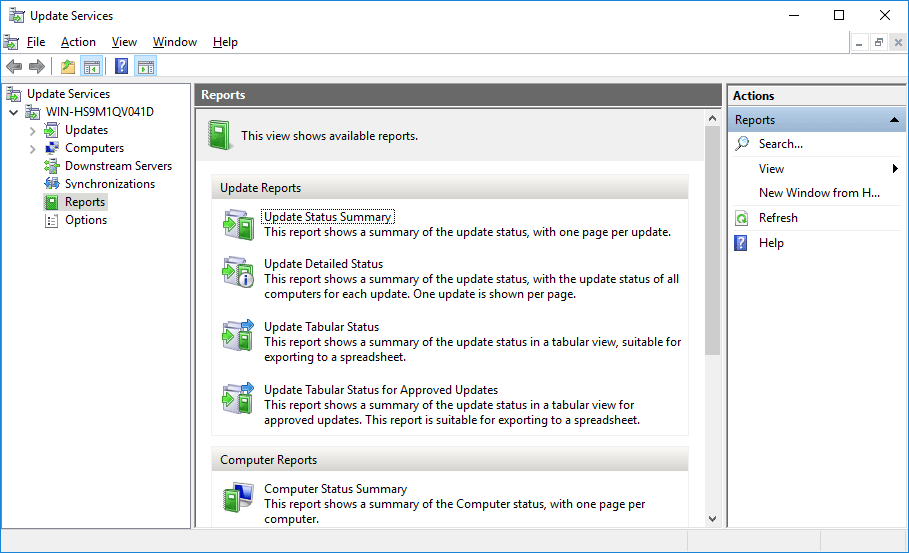This screenshot has height=553, width=909.
Task: Collapse the WIN-HS9M1QV041D server node
Action: point(13,112)
